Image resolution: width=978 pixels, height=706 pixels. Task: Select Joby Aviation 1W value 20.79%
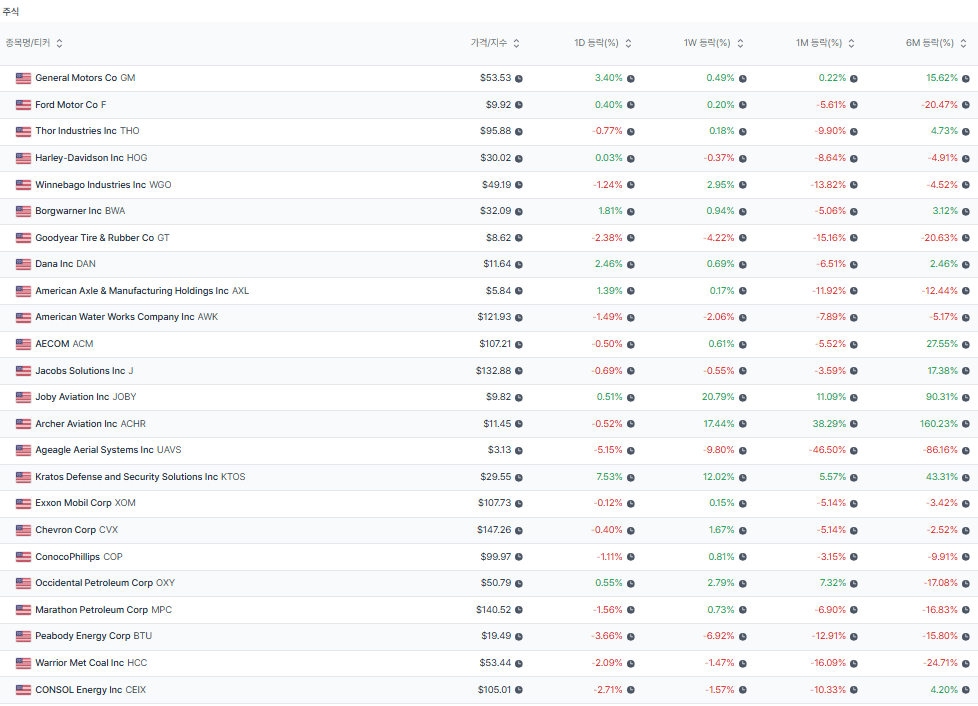(718, 397)
